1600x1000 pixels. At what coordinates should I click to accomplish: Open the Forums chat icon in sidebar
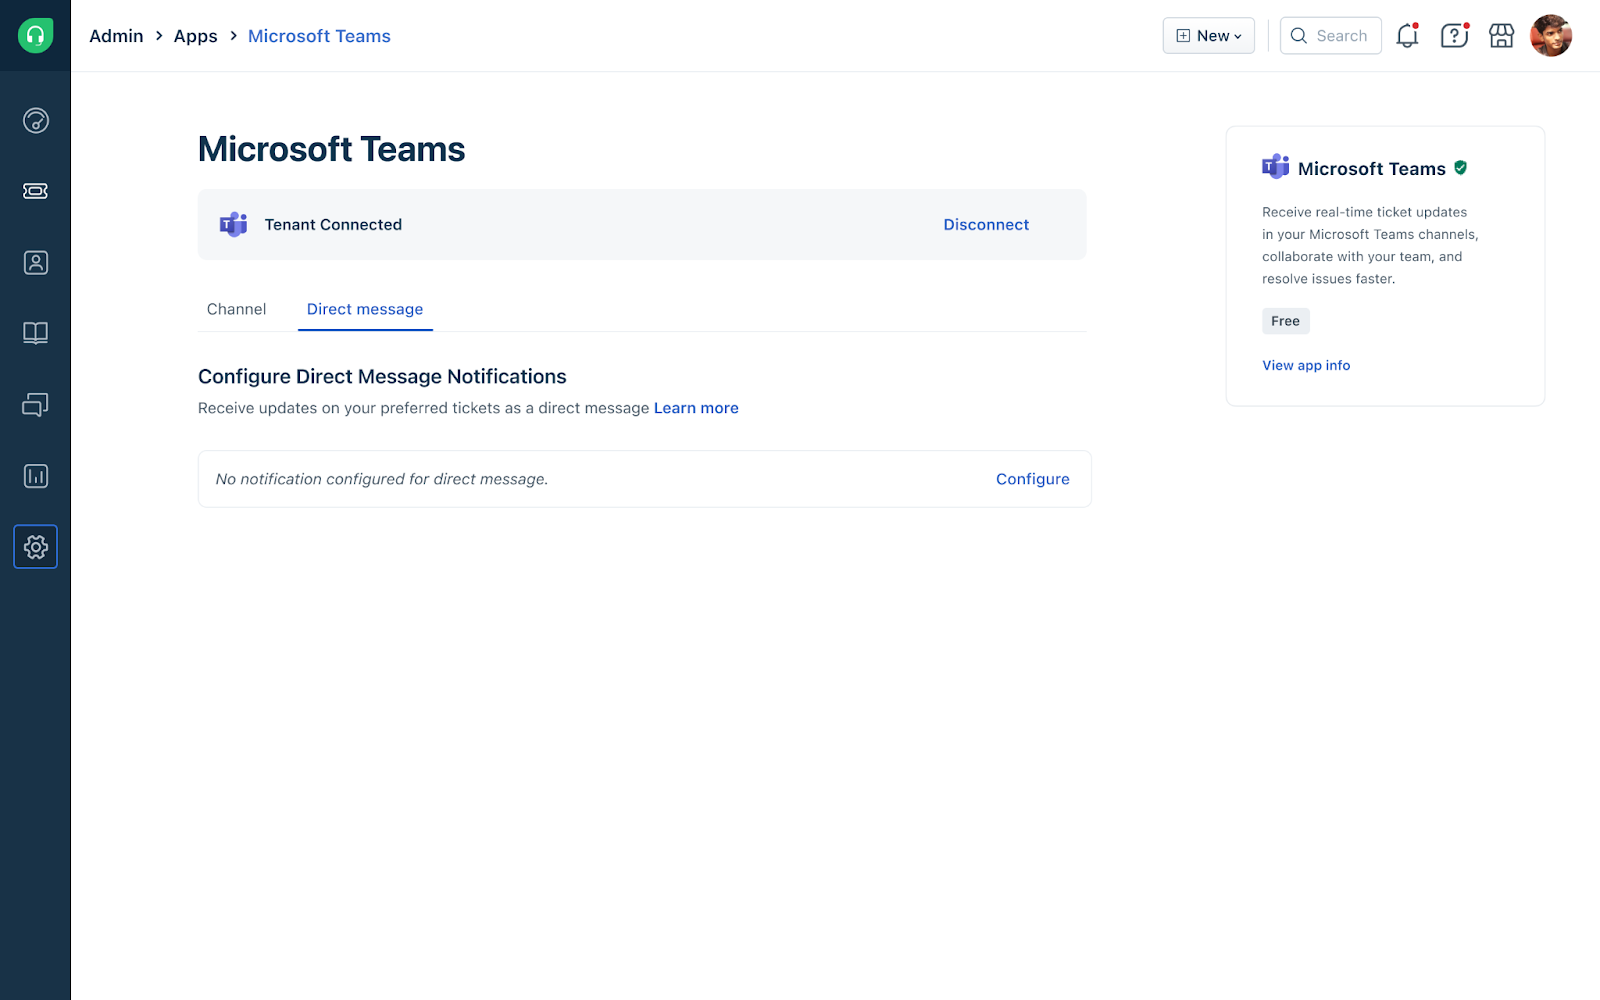[x=35, y=404]
